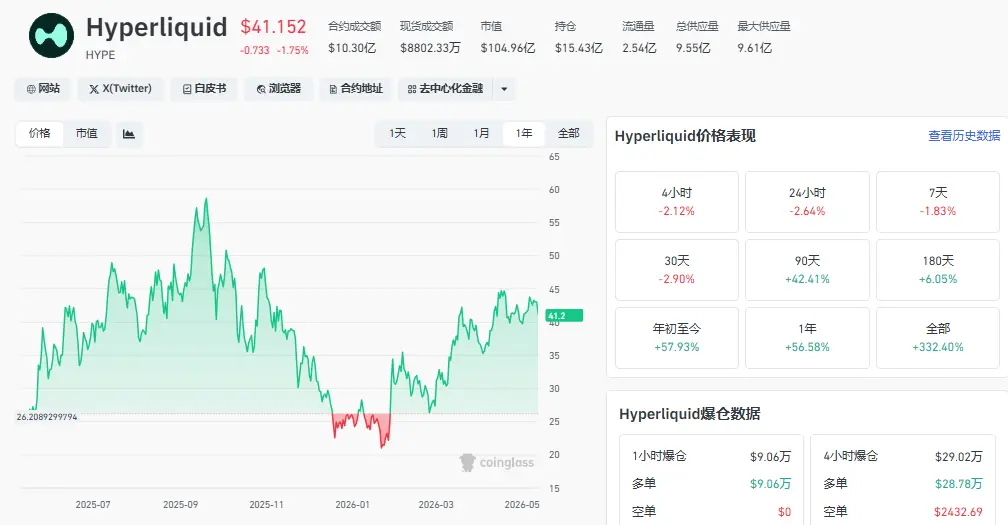Click the 2026-01 axis date label
This screenshot has width=1008, height=525.
tap(352, 505)
